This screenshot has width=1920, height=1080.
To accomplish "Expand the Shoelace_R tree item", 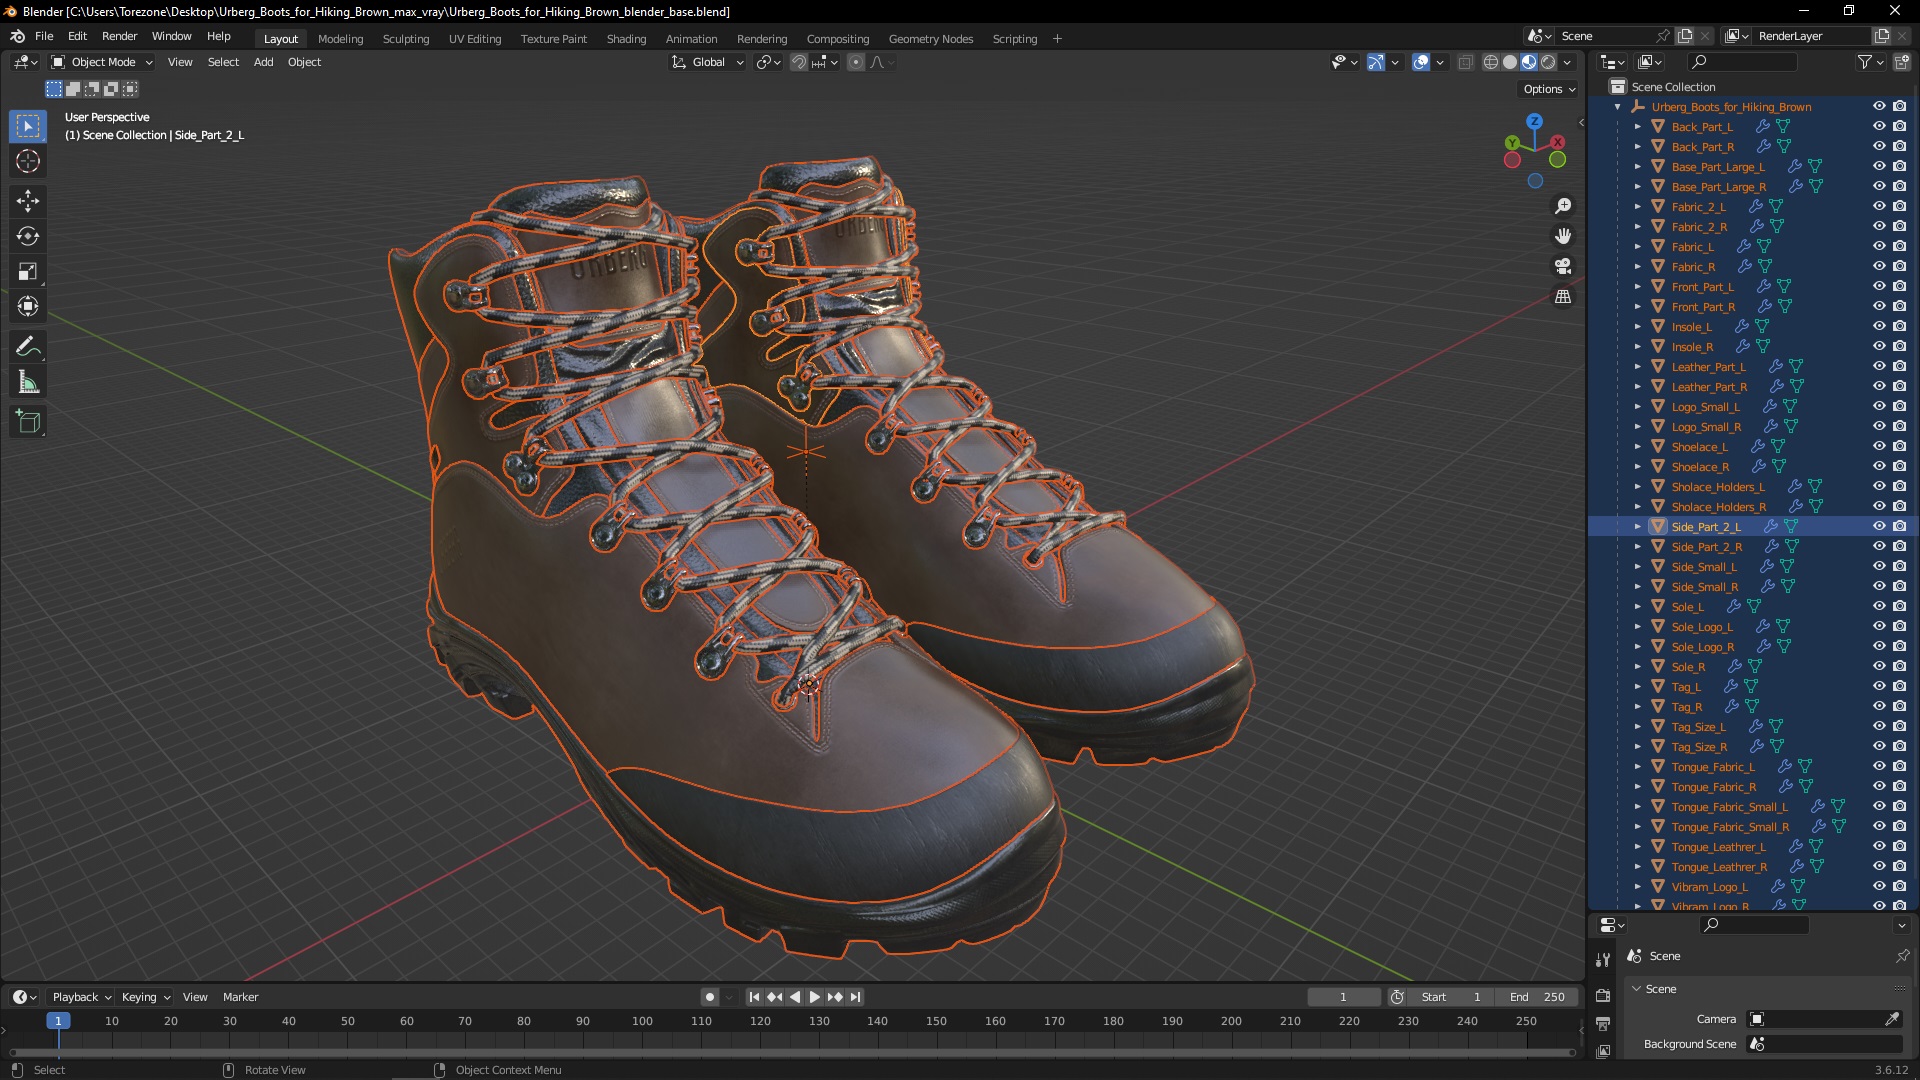I will [1638, 466].
